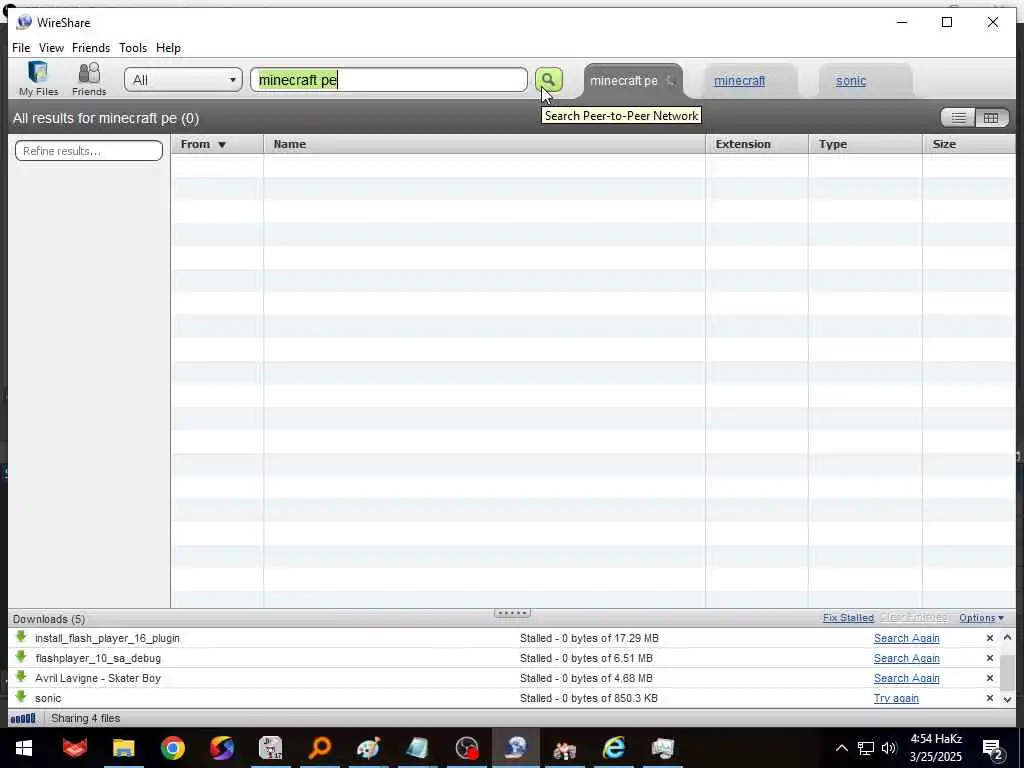Click the Refine results filter field
Image resolution: width=1024 pixels, height=768 pixels.
tap(89, 151)
